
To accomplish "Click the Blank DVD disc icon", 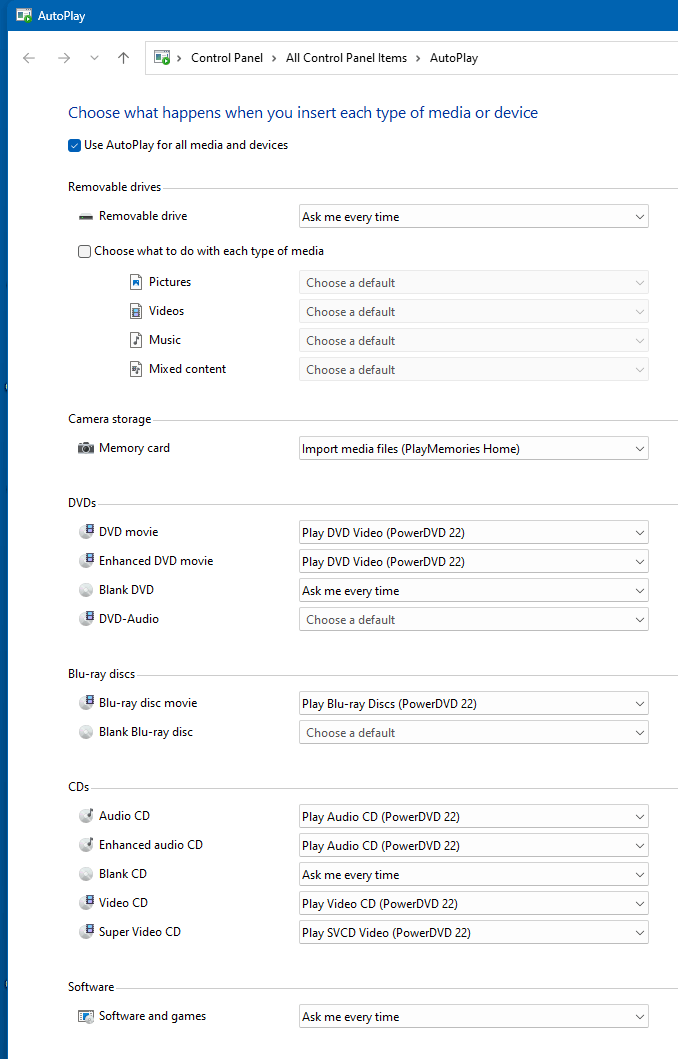I will pos(86,590).
